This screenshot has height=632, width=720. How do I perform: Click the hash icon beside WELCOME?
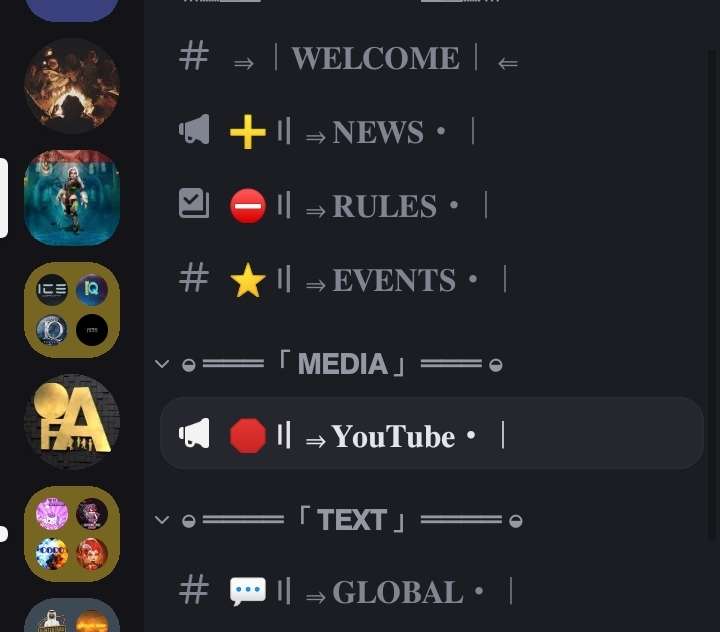pos(194,56)
